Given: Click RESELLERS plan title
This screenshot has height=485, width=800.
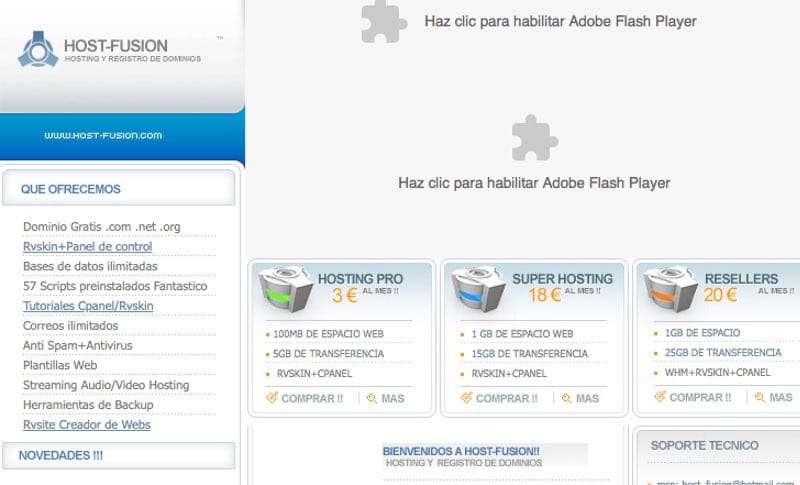Looking at the screenshot, I should click(741, 279).
